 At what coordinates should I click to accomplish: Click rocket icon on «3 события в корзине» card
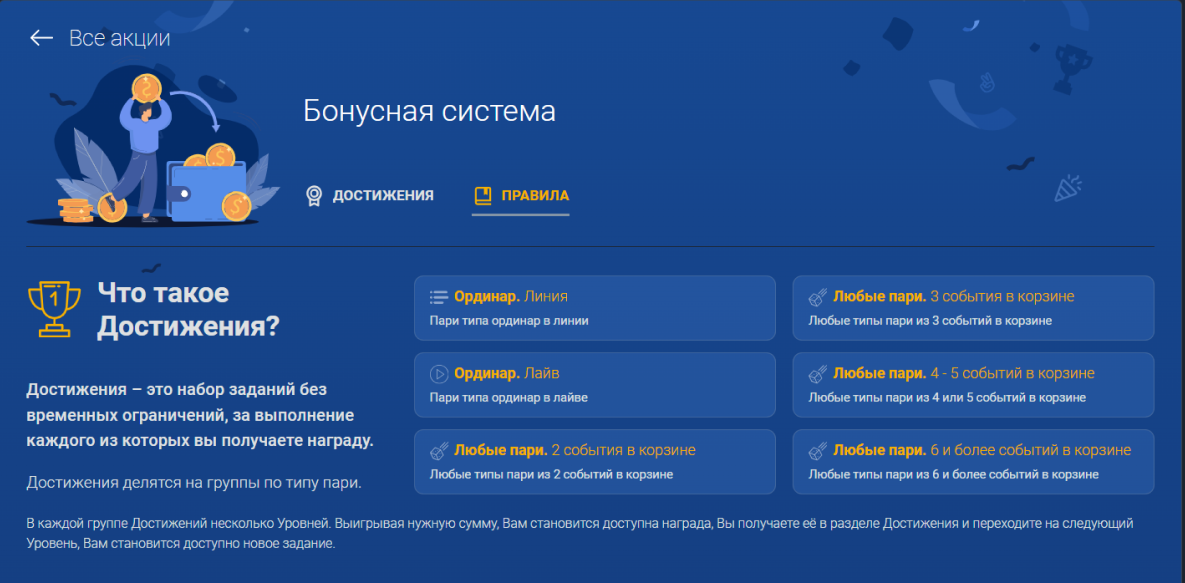(x=818, y=295)
